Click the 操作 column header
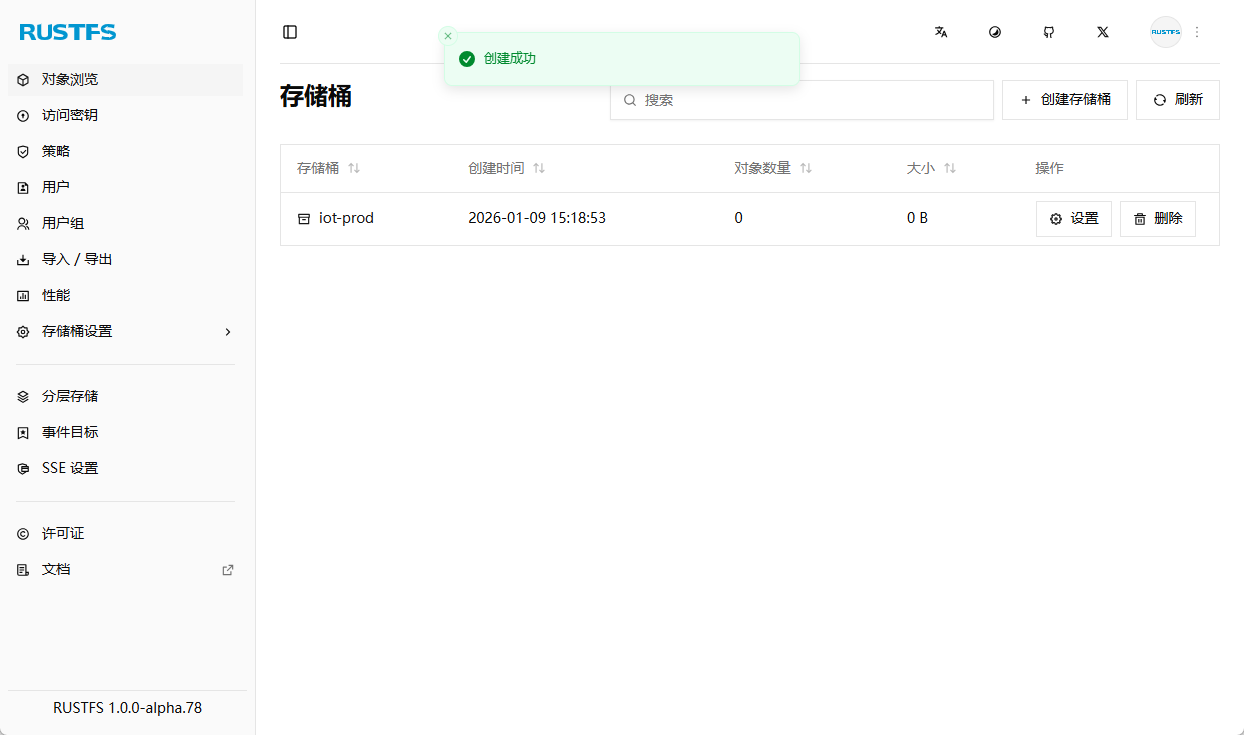This screenshot has height=735, width=1244. (x=1049, y=169)
